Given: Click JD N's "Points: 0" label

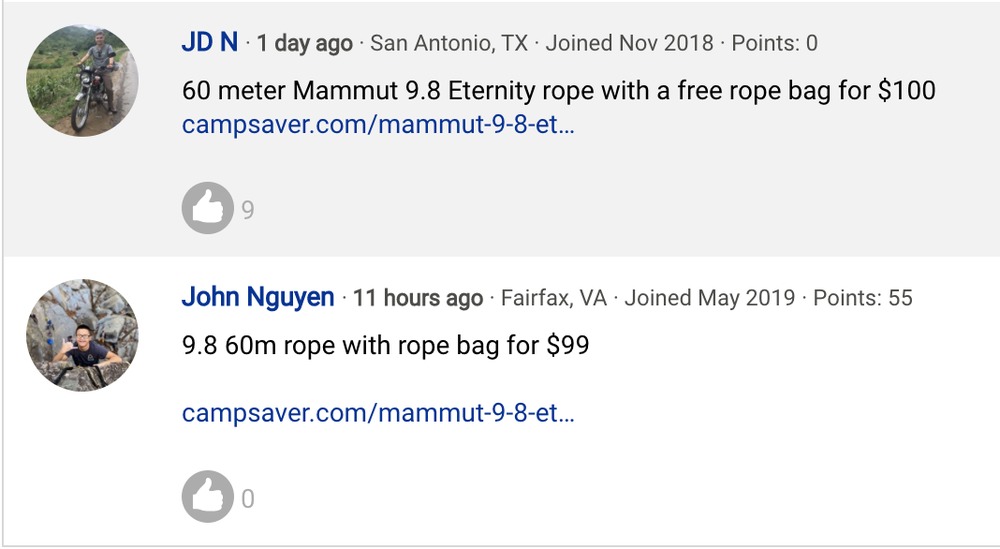Looking at the screenshot, I should pos(774,44).
